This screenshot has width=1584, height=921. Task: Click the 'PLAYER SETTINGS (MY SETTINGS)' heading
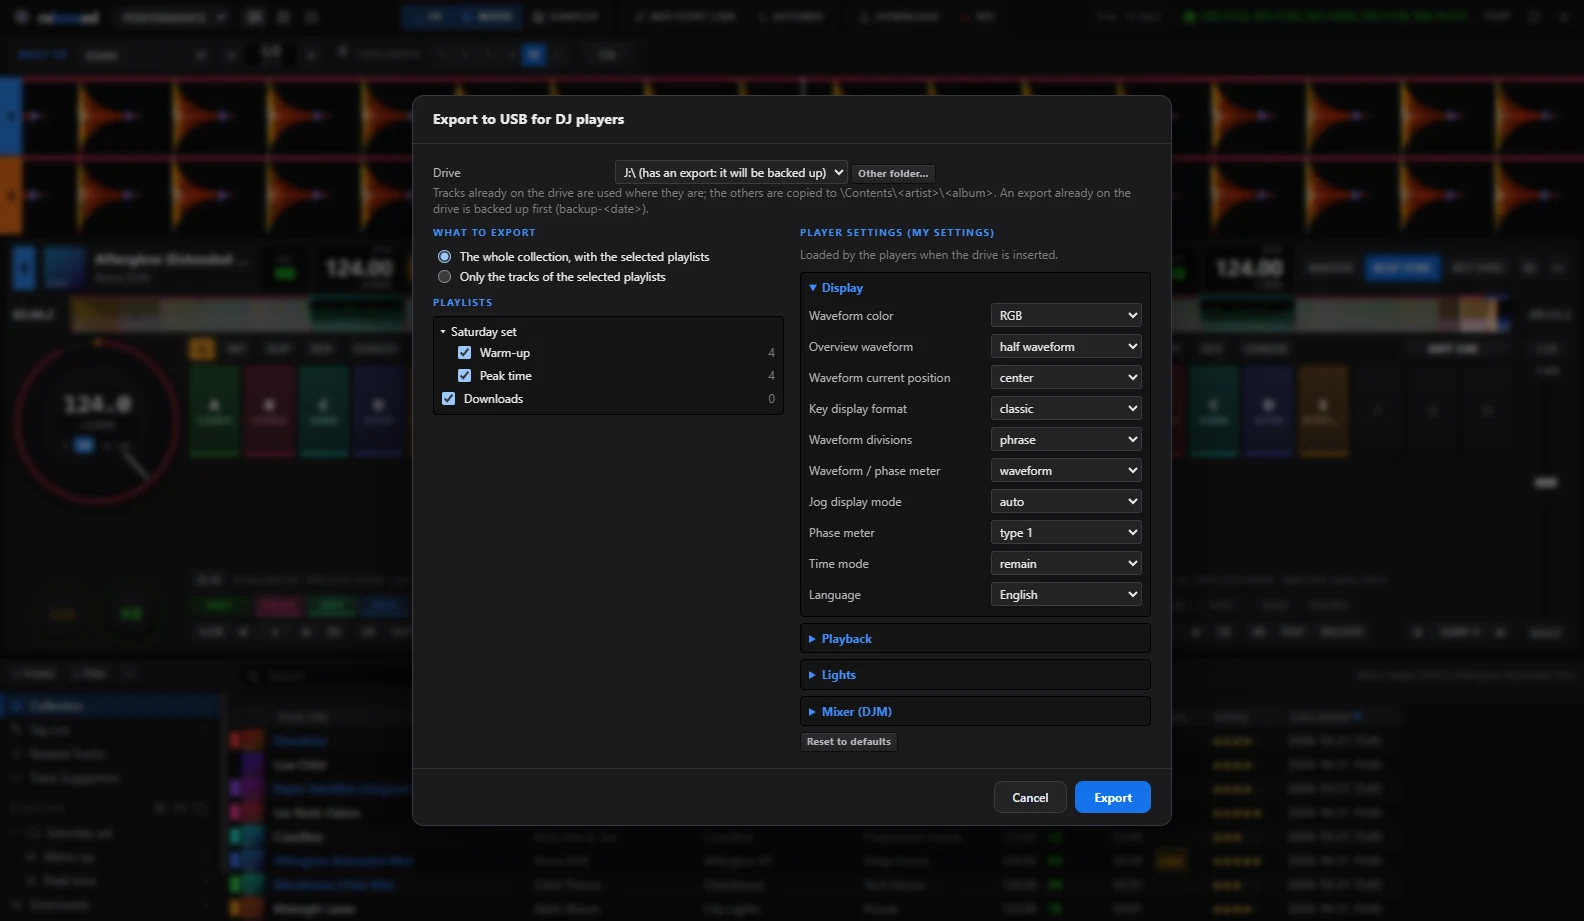[897, 233]
